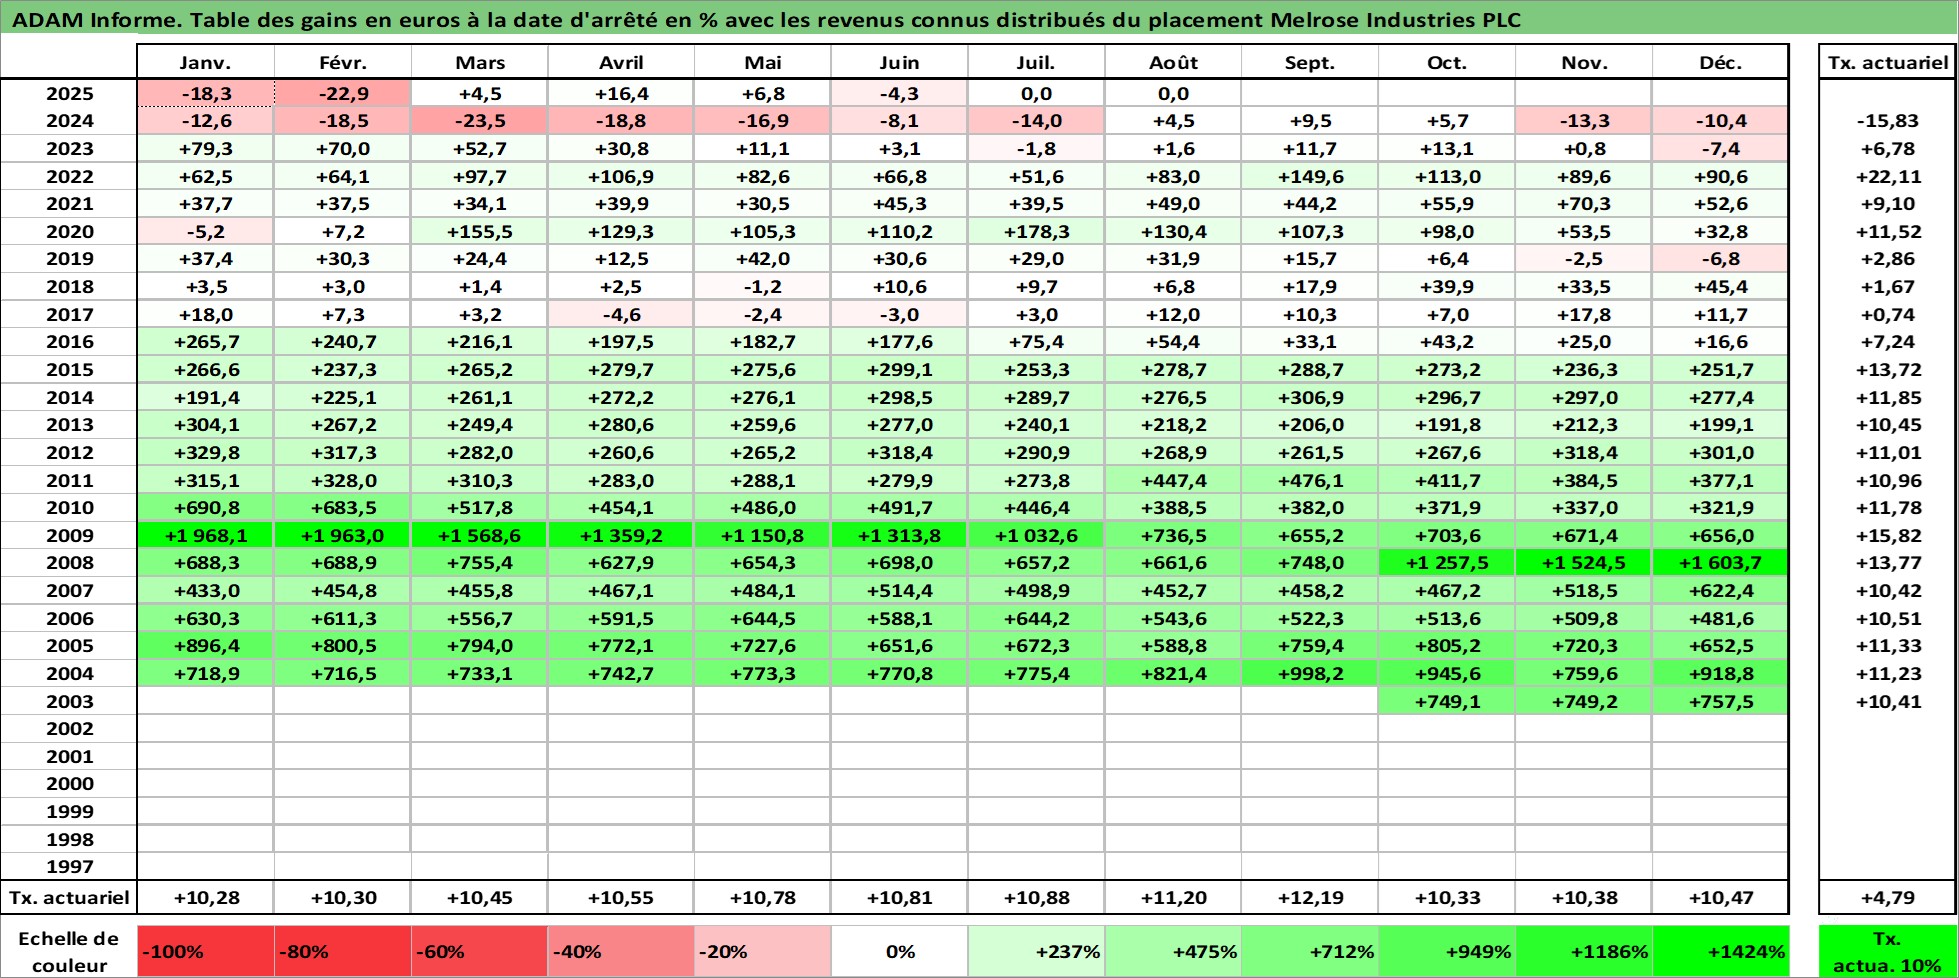Viewport: 1959px width, 978px height.
Task: Select the +178,3 cell in 2020
Action: click(1036, 232)
